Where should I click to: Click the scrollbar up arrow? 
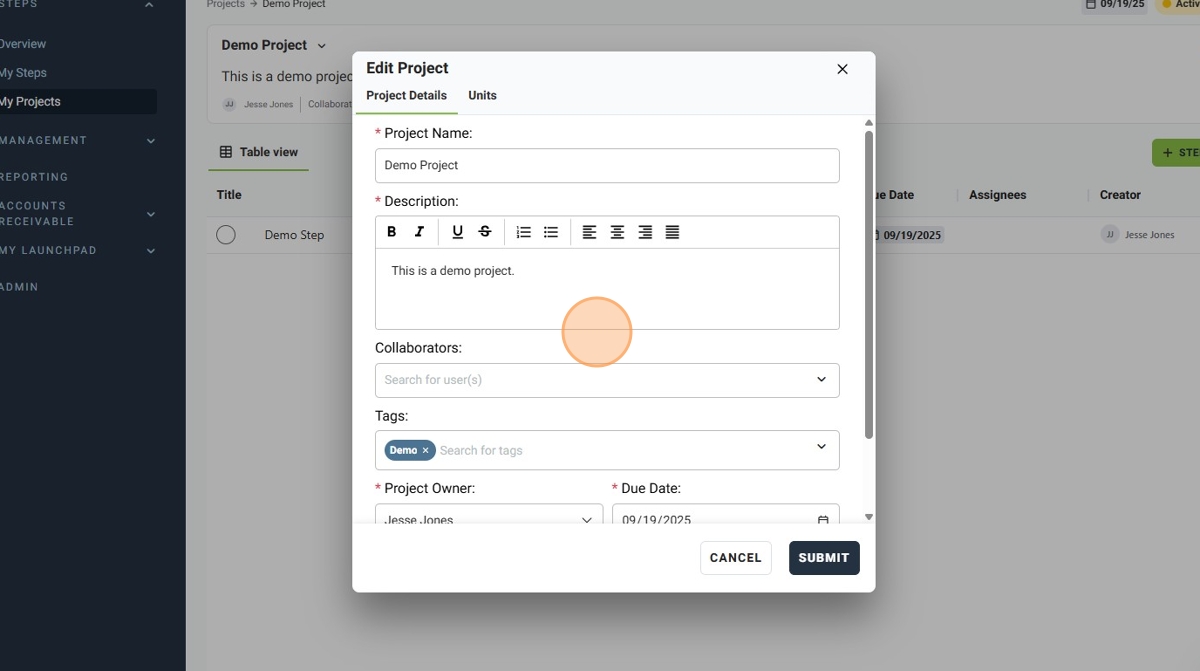[x=868, y=123]
